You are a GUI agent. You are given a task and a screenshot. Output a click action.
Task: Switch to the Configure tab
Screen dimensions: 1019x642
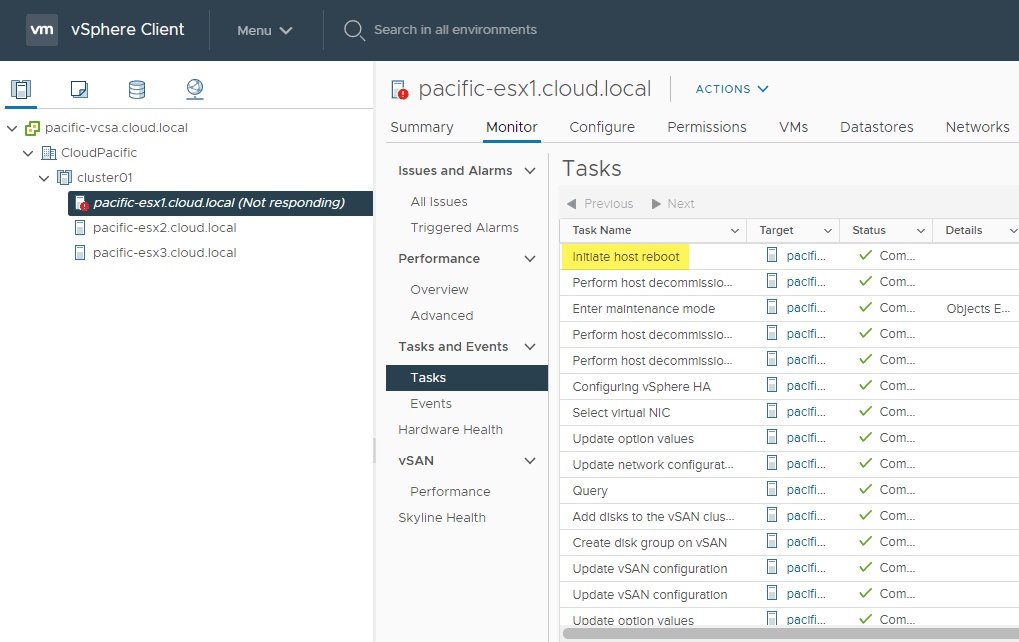[602, 127]
